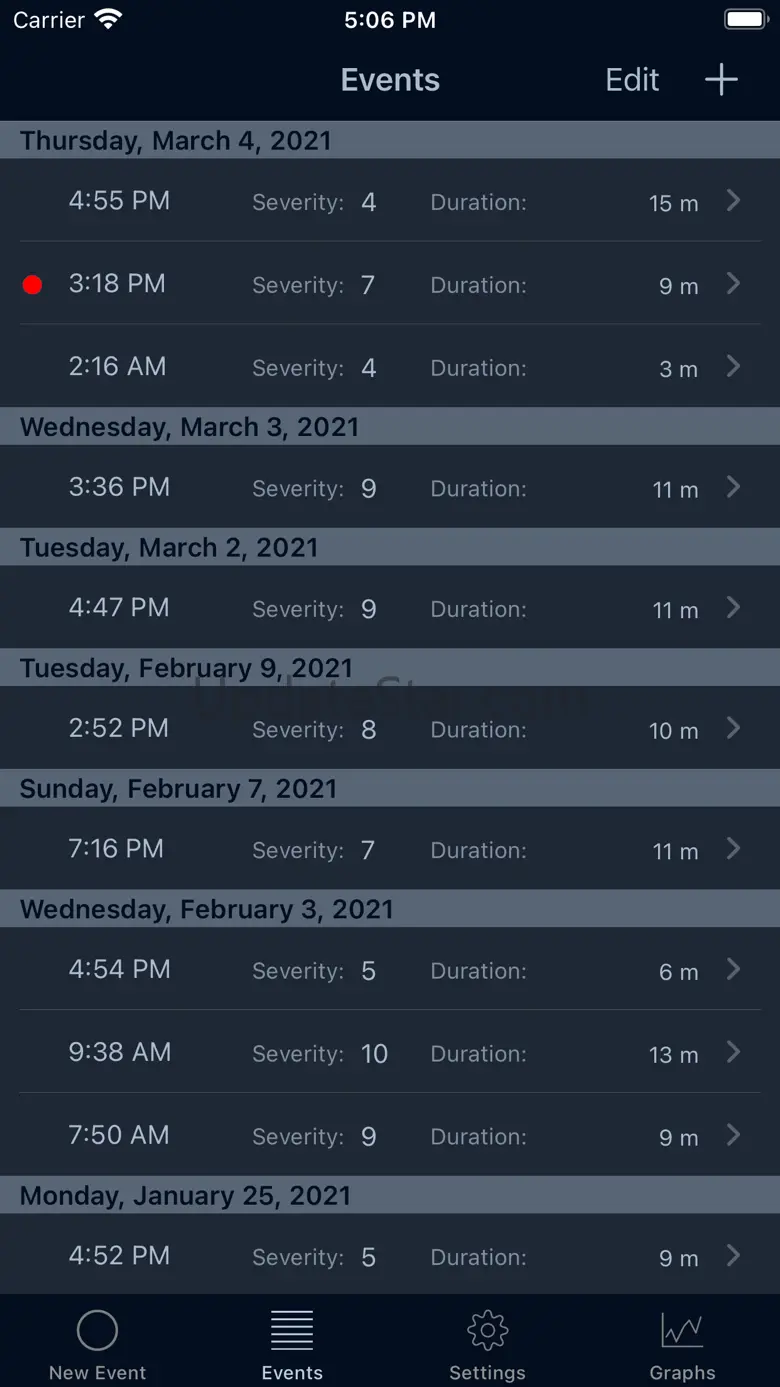Tap the red dot beside 3:18 PM event

tap(32, 285)
